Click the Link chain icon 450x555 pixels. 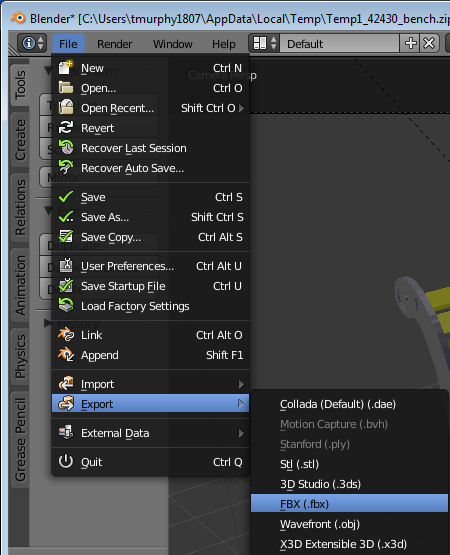pyautogui.click(x=65, y=335)
